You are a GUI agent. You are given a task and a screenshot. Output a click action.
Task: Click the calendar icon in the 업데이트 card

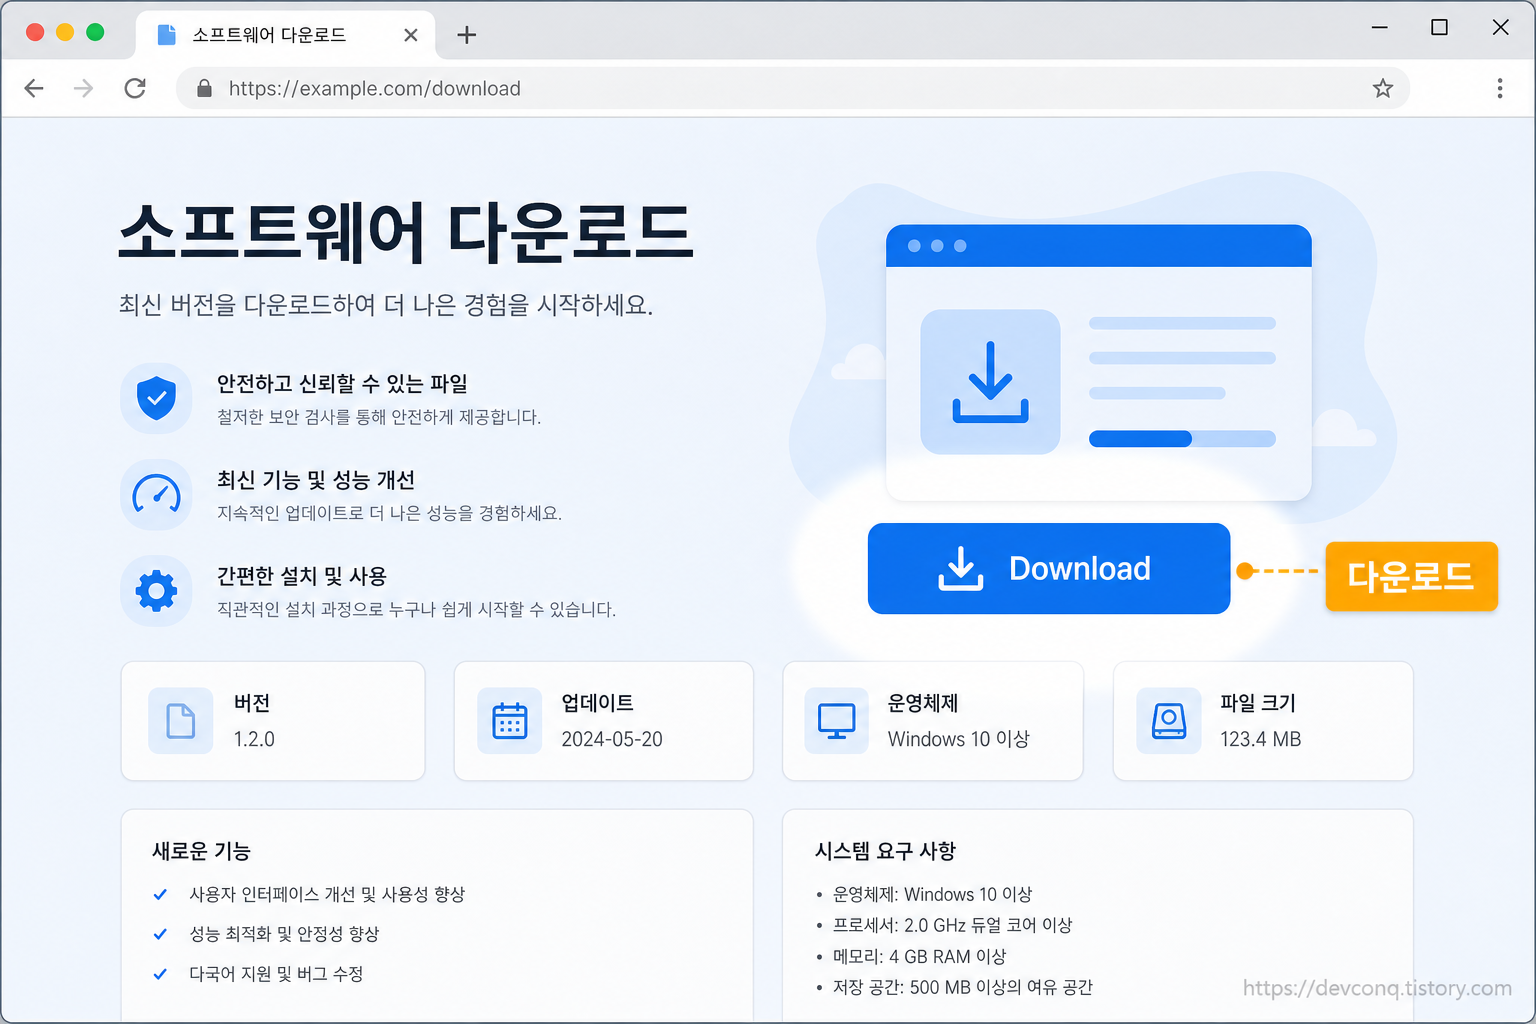(x=510, y=720)
